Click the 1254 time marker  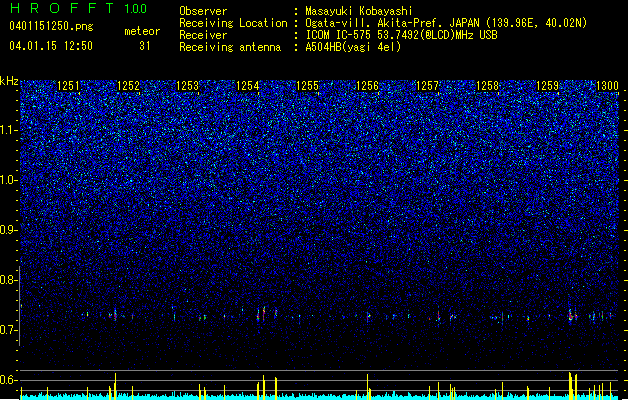click(248, 86)
